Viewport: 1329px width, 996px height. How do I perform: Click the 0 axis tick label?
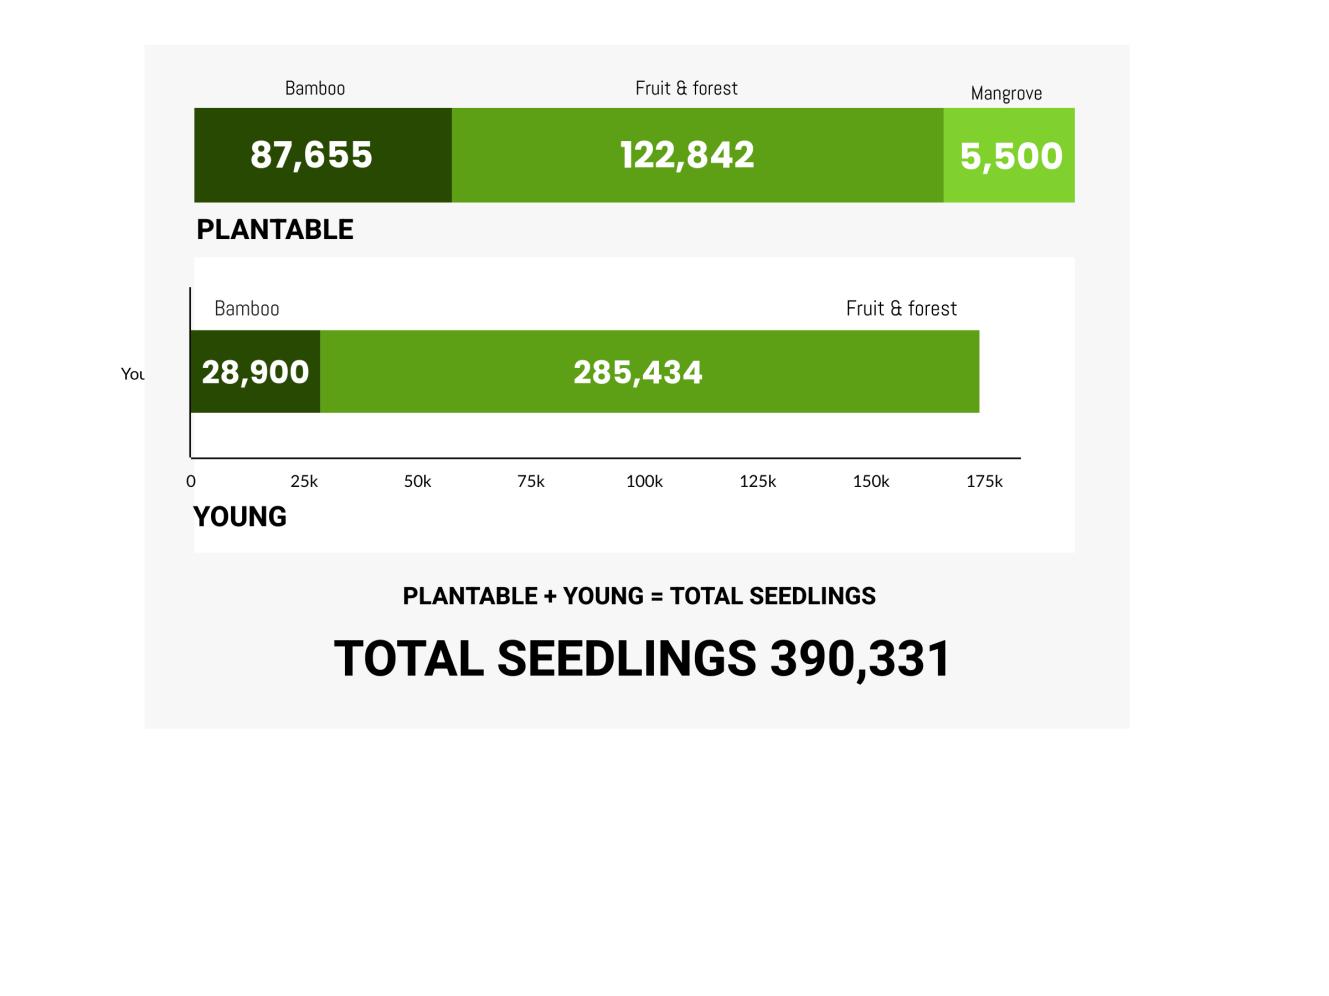191,481
